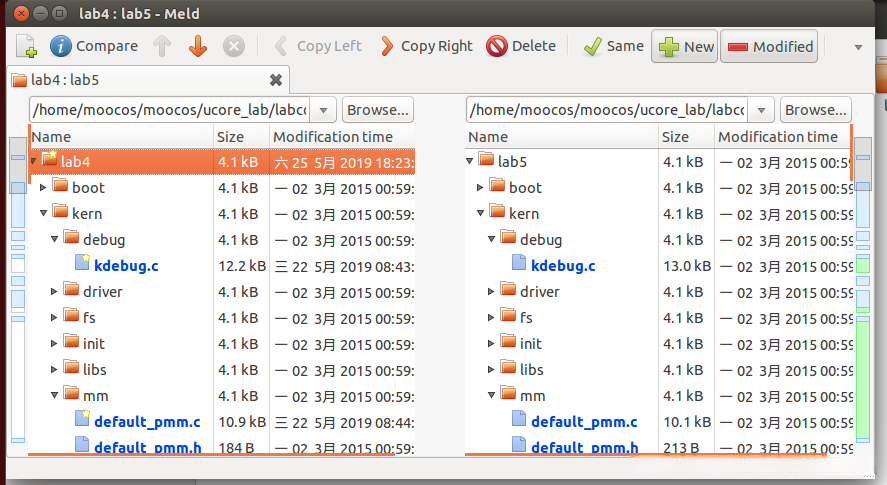Screen dimensions: 887x485
Task: Click the right folder path field
Action: click(608, 110)
